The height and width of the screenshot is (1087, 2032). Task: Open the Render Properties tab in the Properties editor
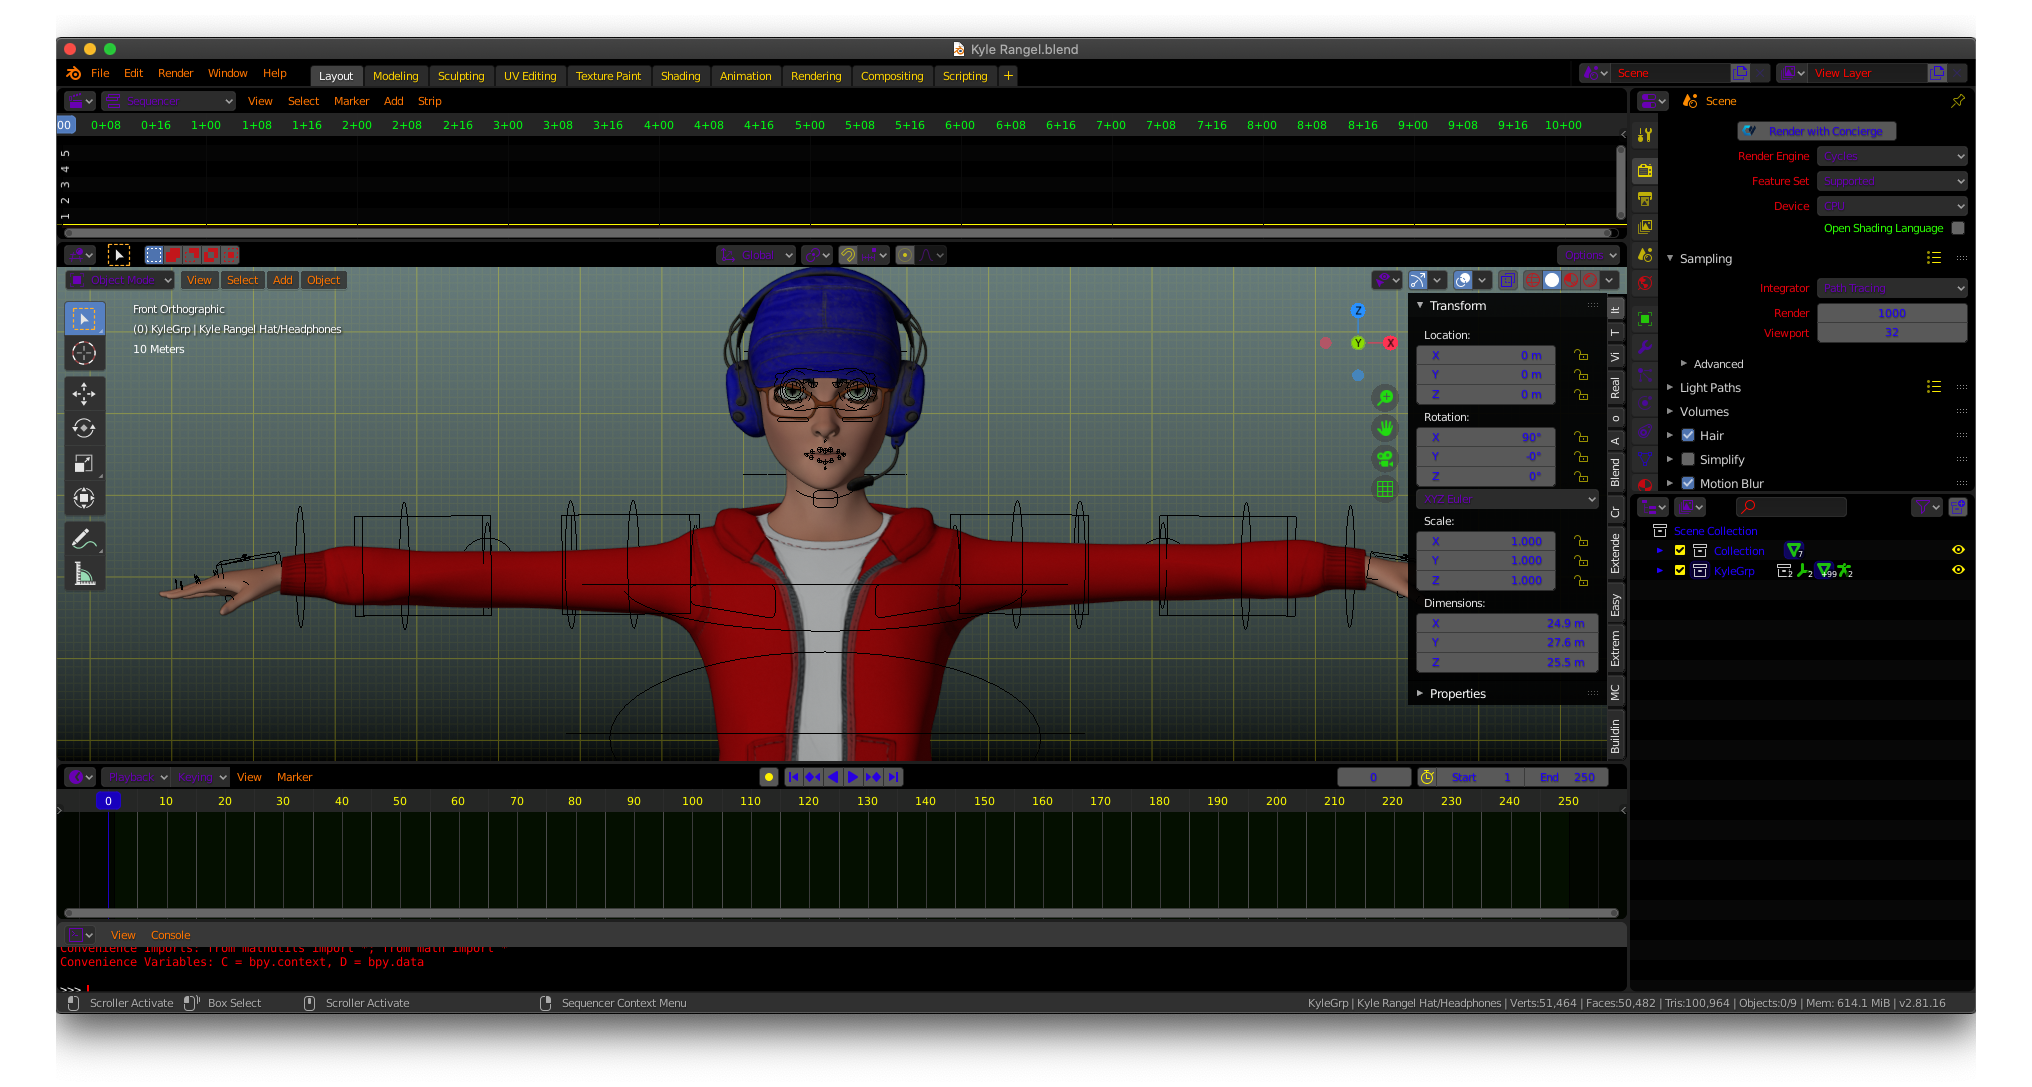pyautogui.click(x=1645, y=170)
